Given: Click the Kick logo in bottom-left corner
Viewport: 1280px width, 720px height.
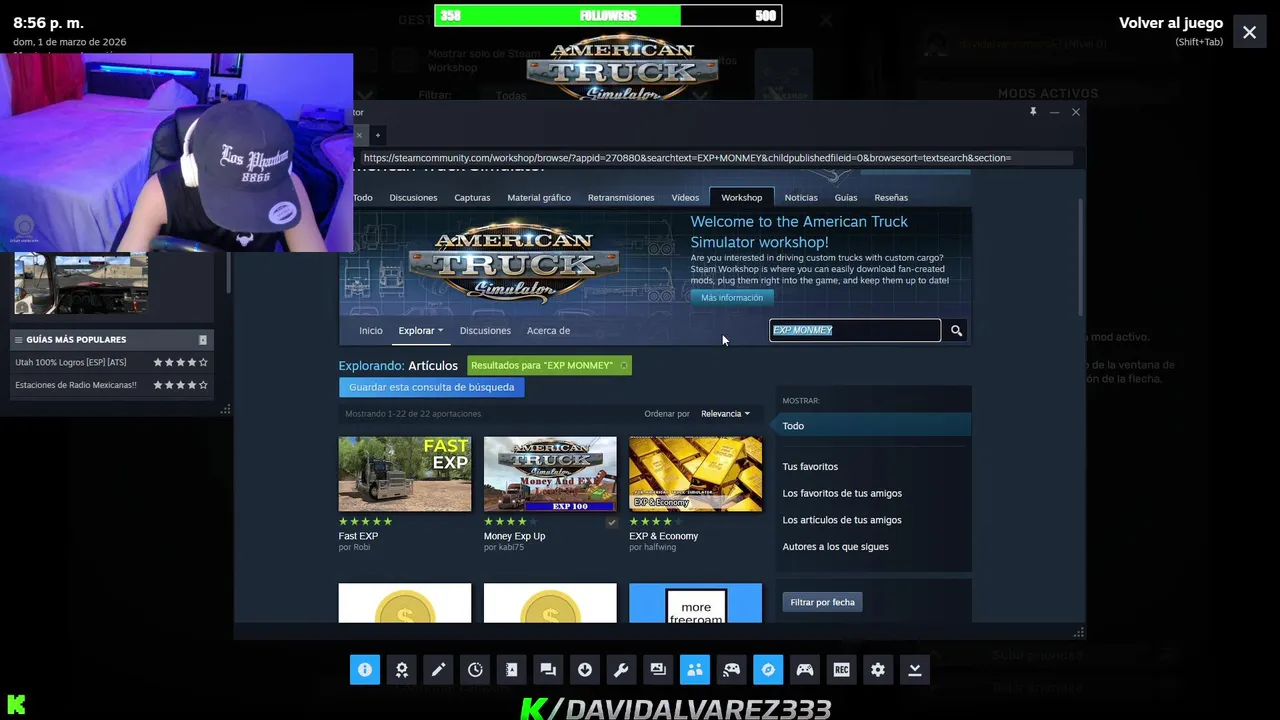Looking at the screenshot, I should click(16, 705).
